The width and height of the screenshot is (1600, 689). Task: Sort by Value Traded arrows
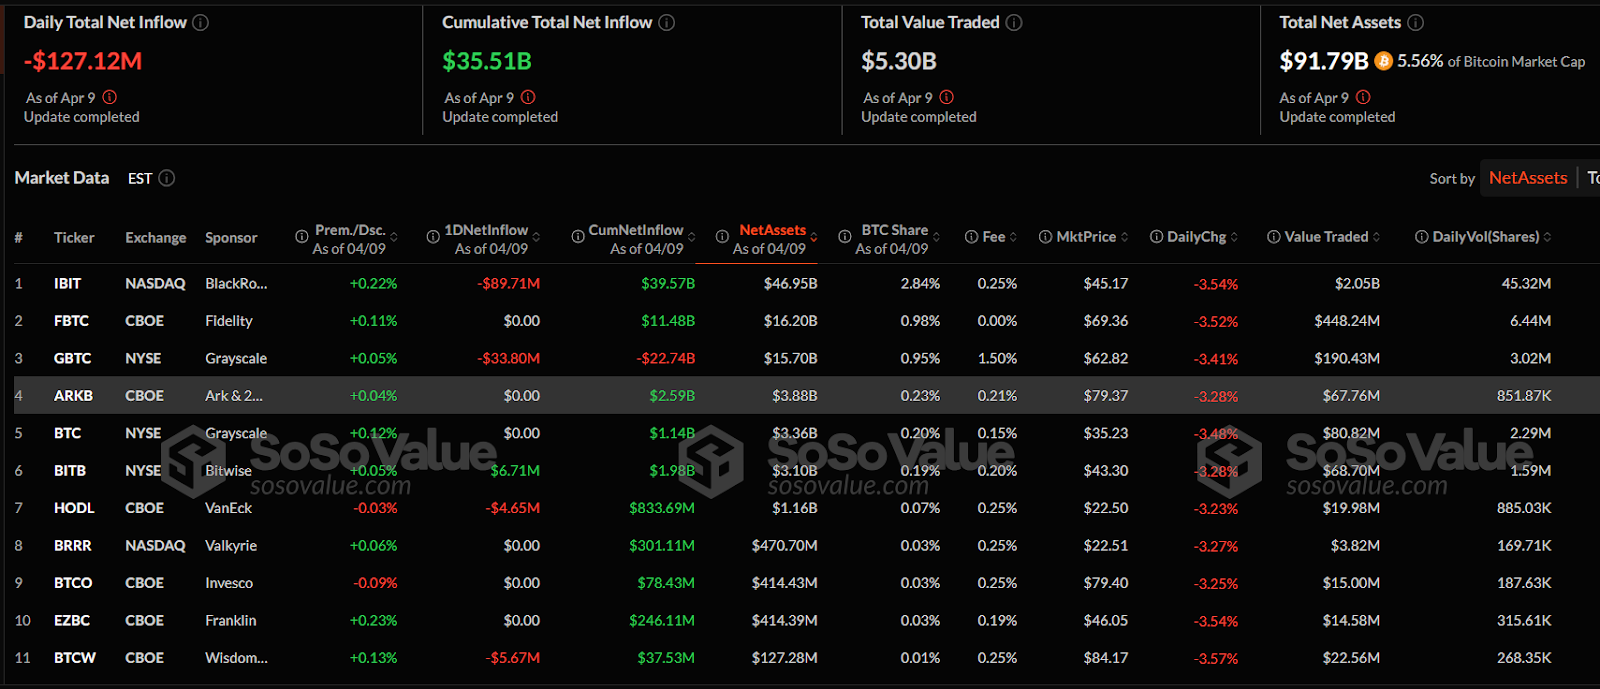(x=1376, y=237)
